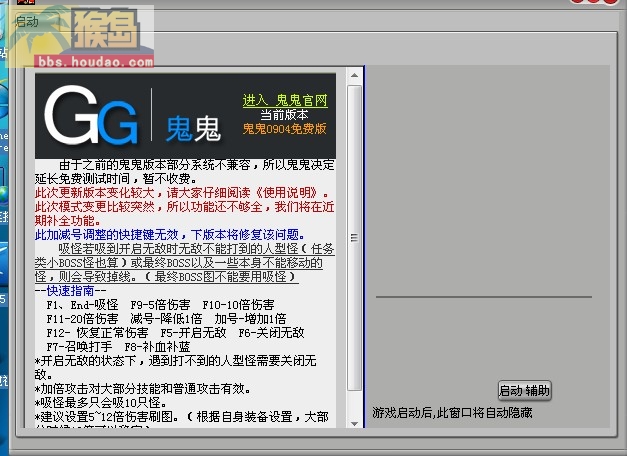Click the 当前版本 label
This screenshot has width=627, height=456.
284,115
